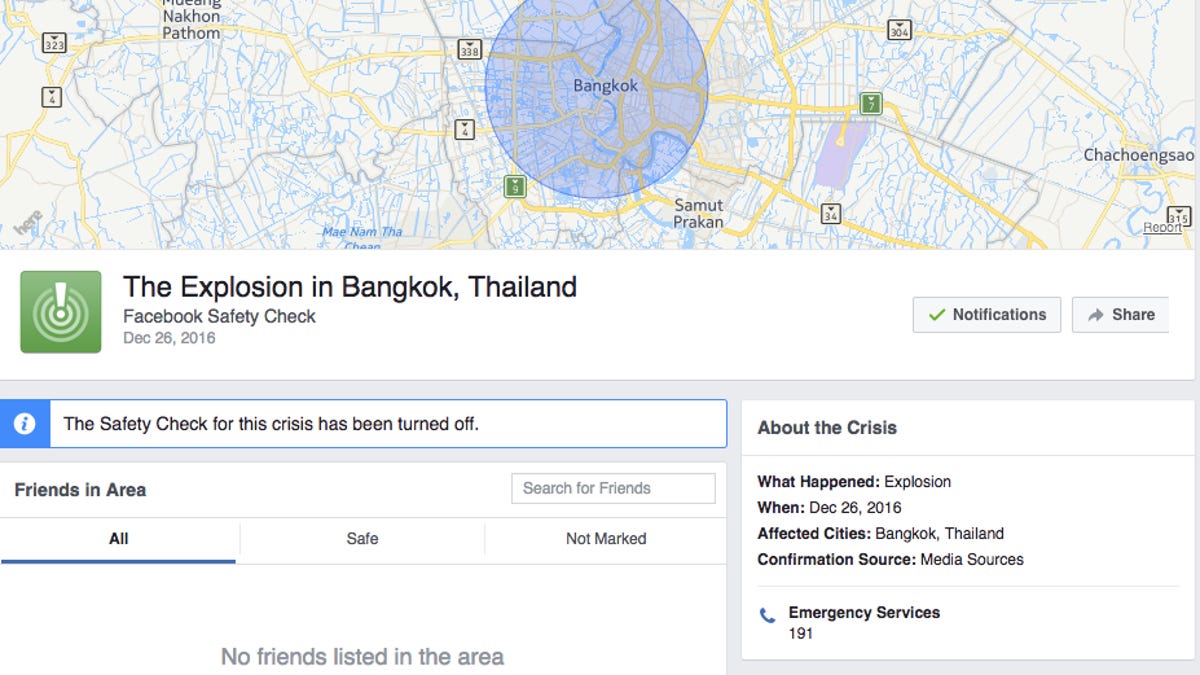Click the Samut Prakan map label
This screenshot has width=1200, height=675.
698,213
